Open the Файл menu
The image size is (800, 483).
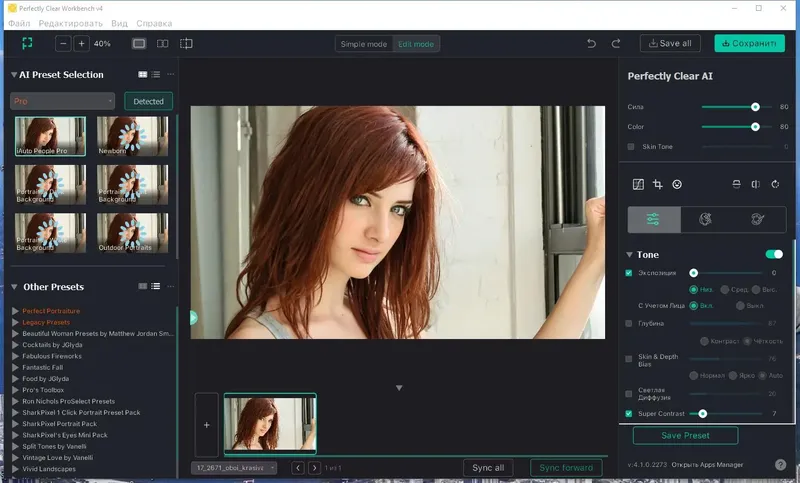point(19,22)
